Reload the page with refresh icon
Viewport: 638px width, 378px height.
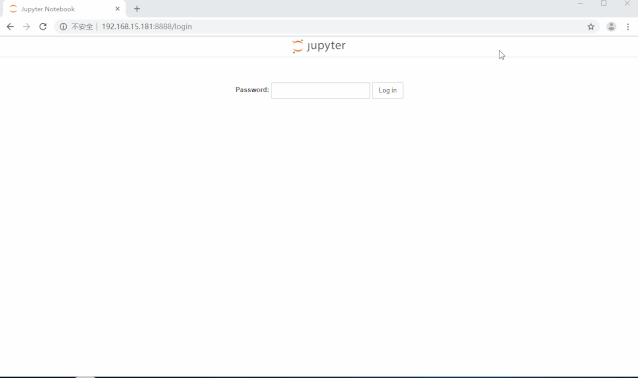43,26
